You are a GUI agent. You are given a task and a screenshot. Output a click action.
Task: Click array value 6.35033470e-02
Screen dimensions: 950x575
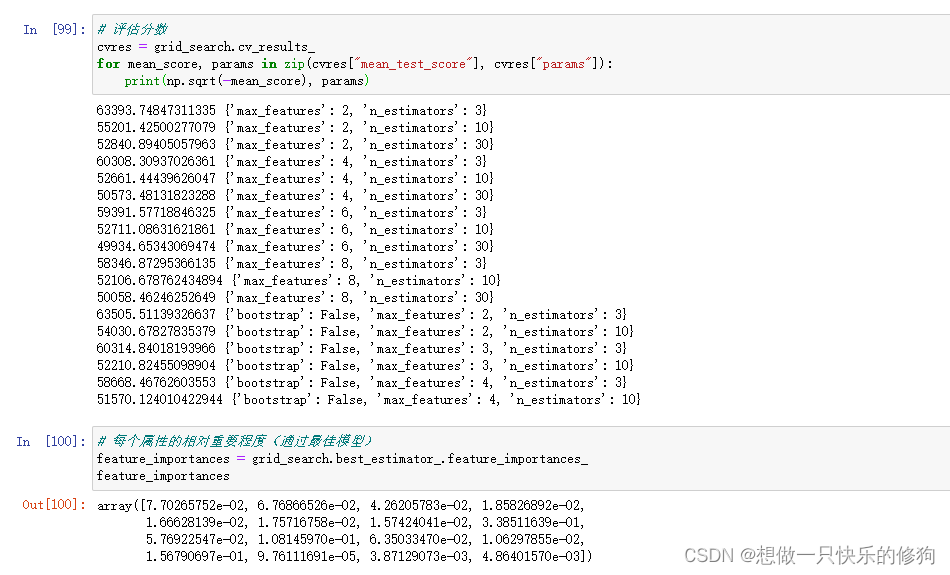click(419, 539)
